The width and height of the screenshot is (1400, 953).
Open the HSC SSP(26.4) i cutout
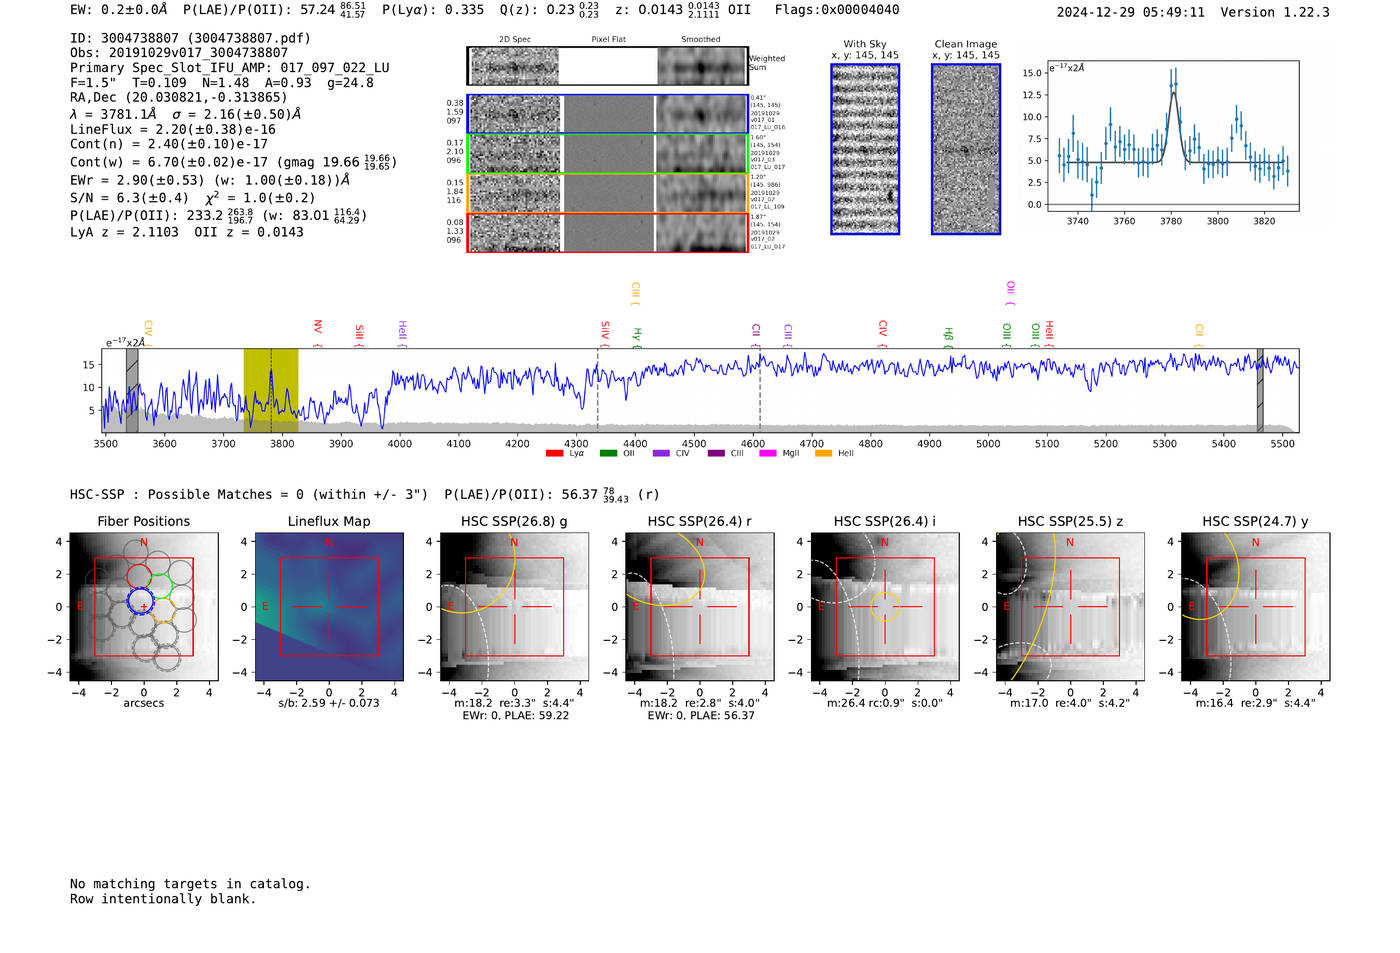(x=885, y=607)
